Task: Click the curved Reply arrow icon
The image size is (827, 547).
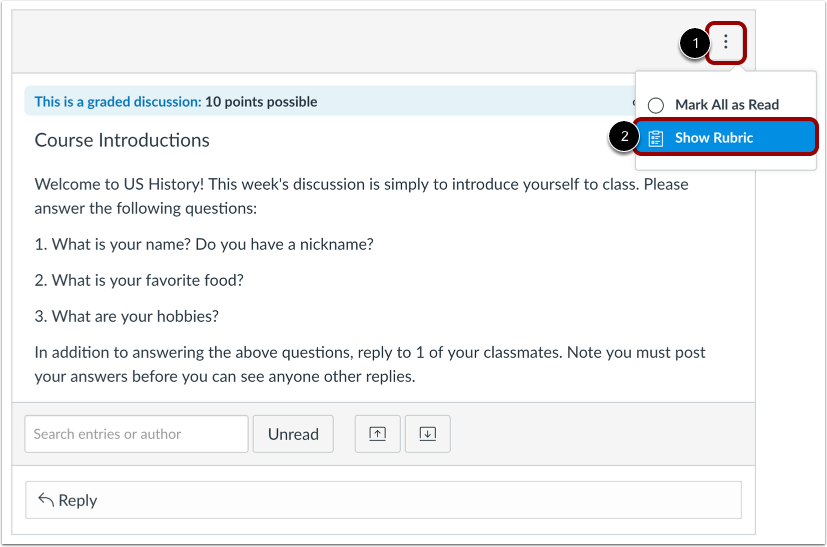Action: tap(46, 500)
